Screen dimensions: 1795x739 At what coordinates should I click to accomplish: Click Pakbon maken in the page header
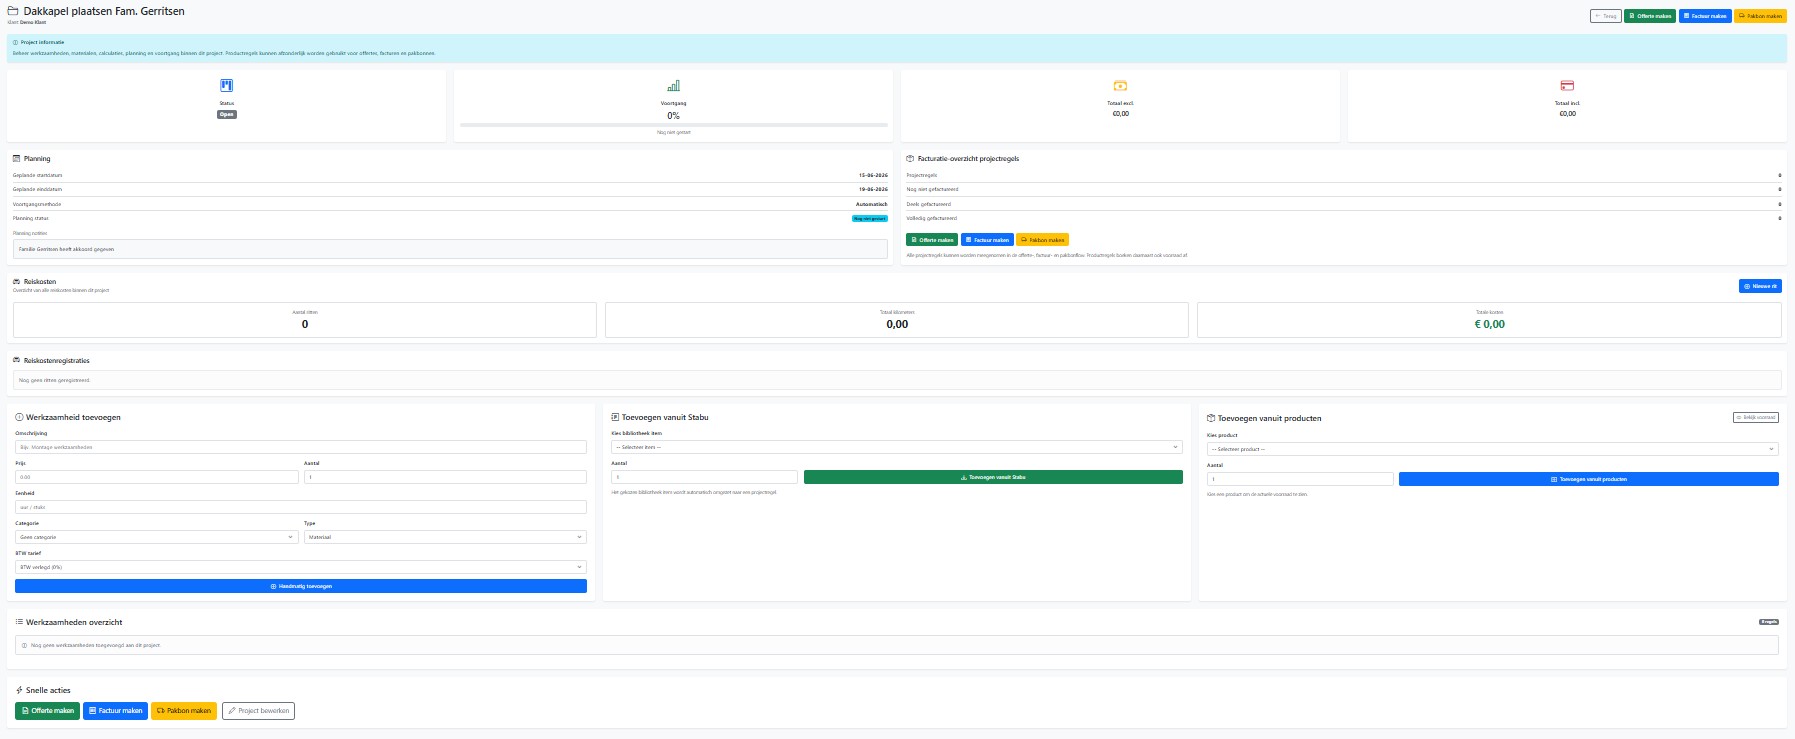pyautogui.click(x=1760, y=16)
